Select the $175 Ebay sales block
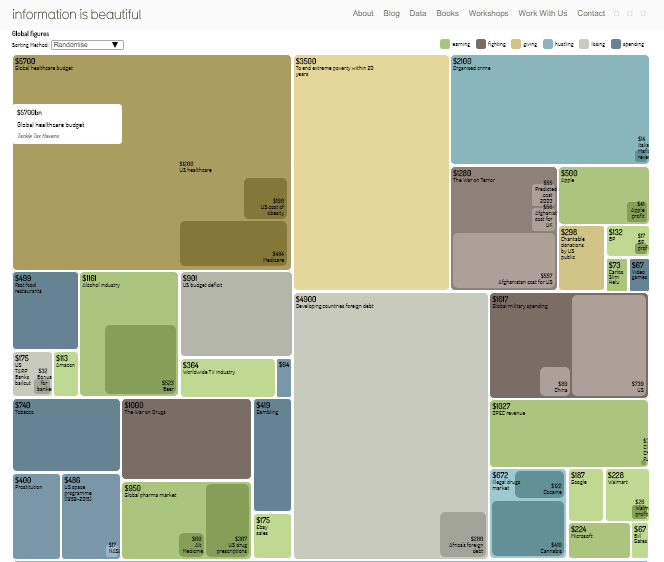This screenshot has width=664, height=562. coord(272,536)
